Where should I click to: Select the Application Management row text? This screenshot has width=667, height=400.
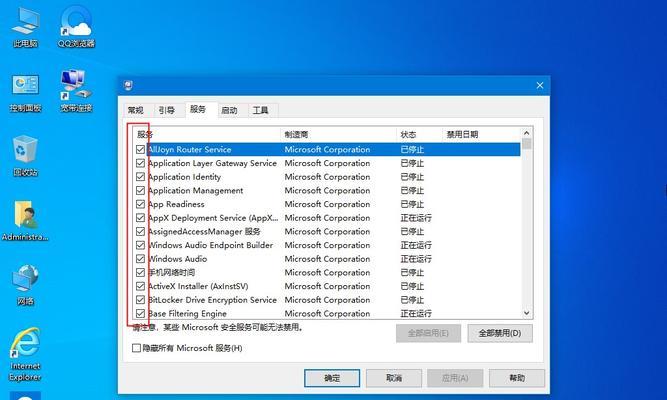pos(196,190)
